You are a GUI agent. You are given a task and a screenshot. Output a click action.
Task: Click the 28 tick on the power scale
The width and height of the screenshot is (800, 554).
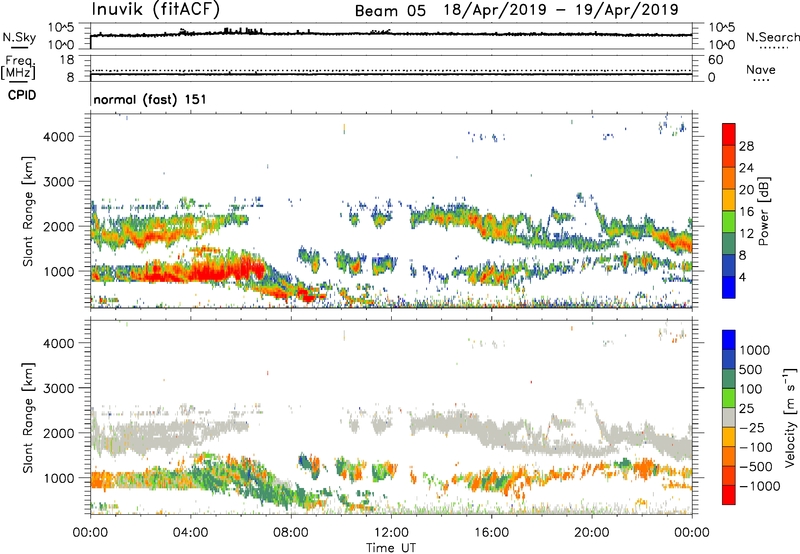pos(746,146)
